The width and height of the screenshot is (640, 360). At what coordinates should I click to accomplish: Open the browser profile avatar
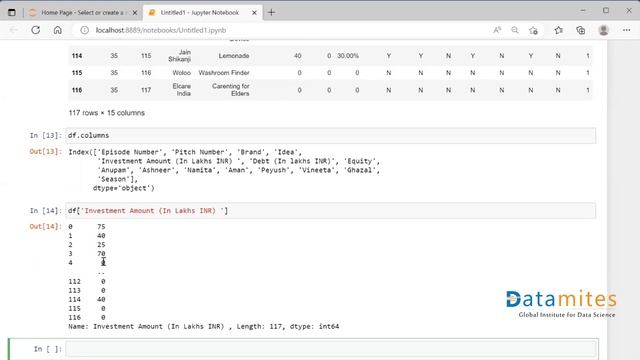(x=604, y=30)
